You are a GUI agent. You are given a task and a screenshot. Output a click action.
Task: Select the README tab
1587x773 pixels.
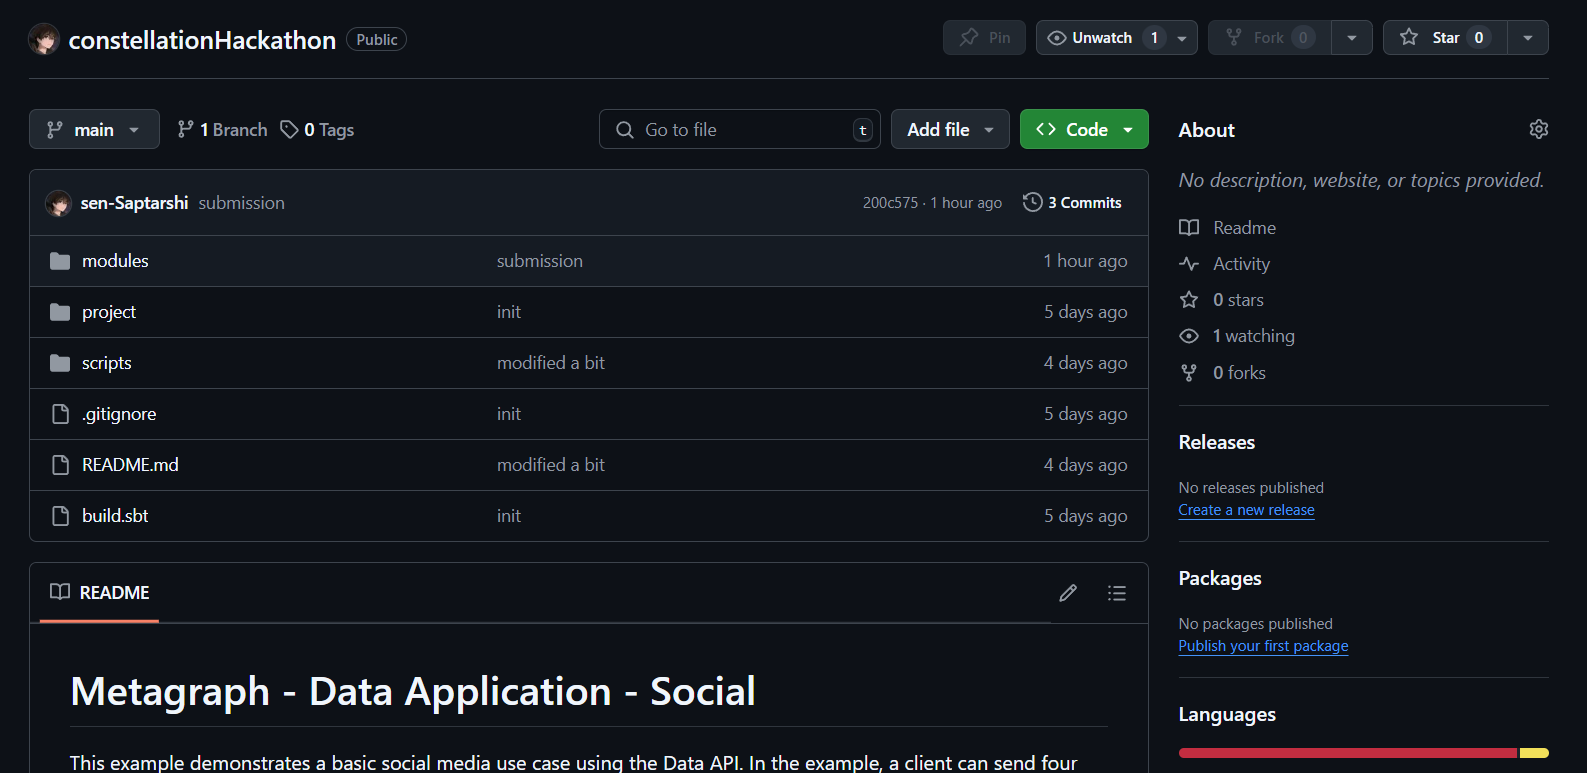click(100, 593)
